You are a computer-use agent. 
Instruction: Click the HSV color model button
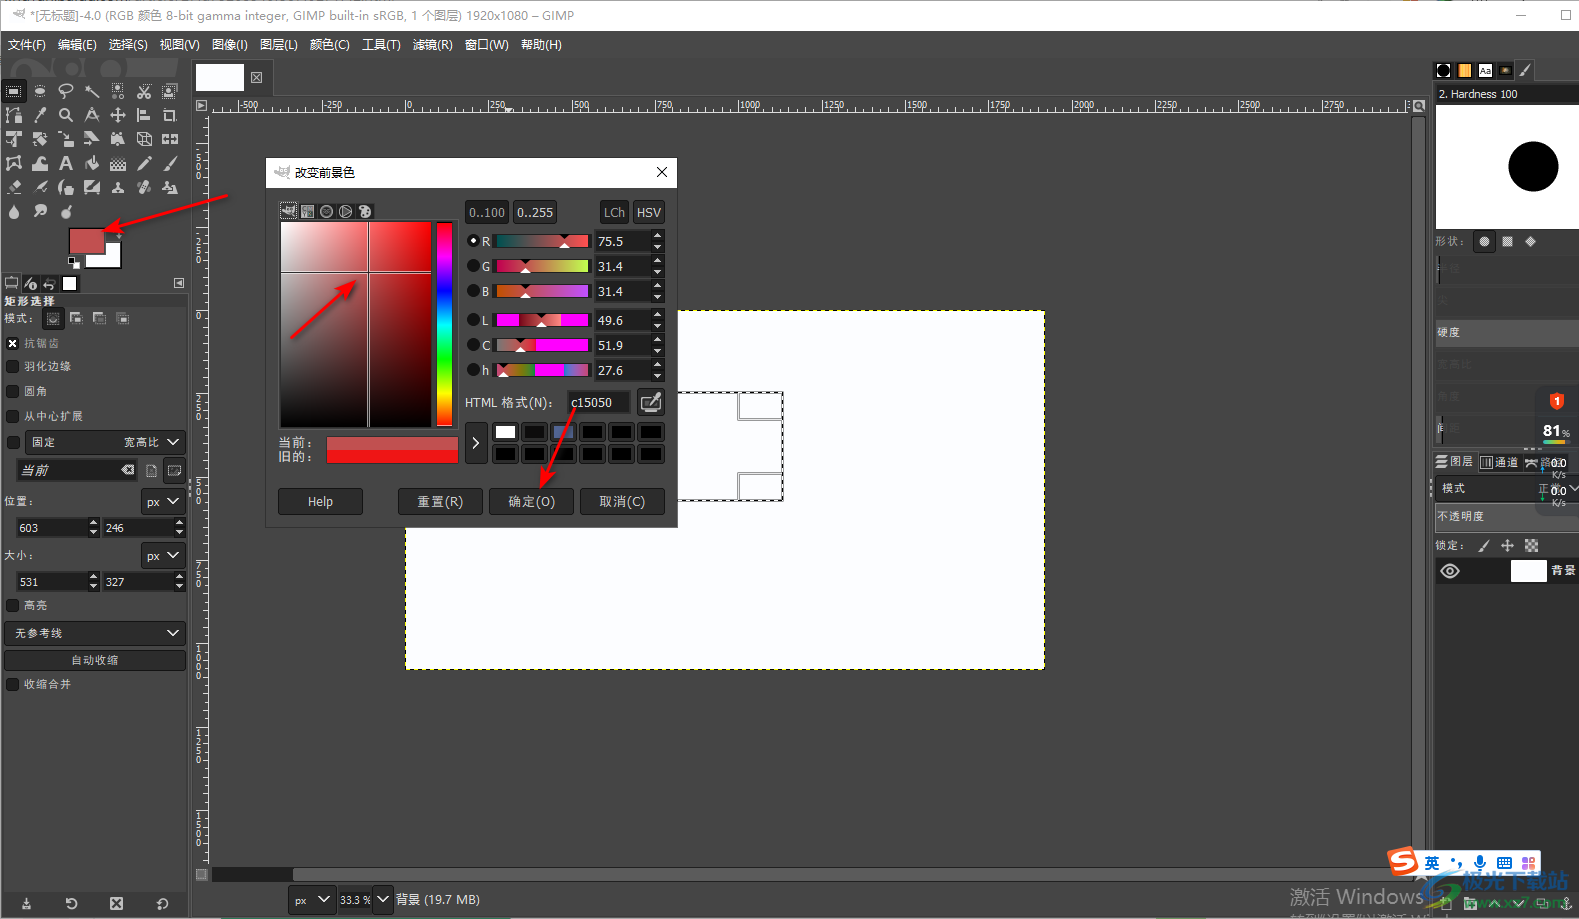coord(649,212)
